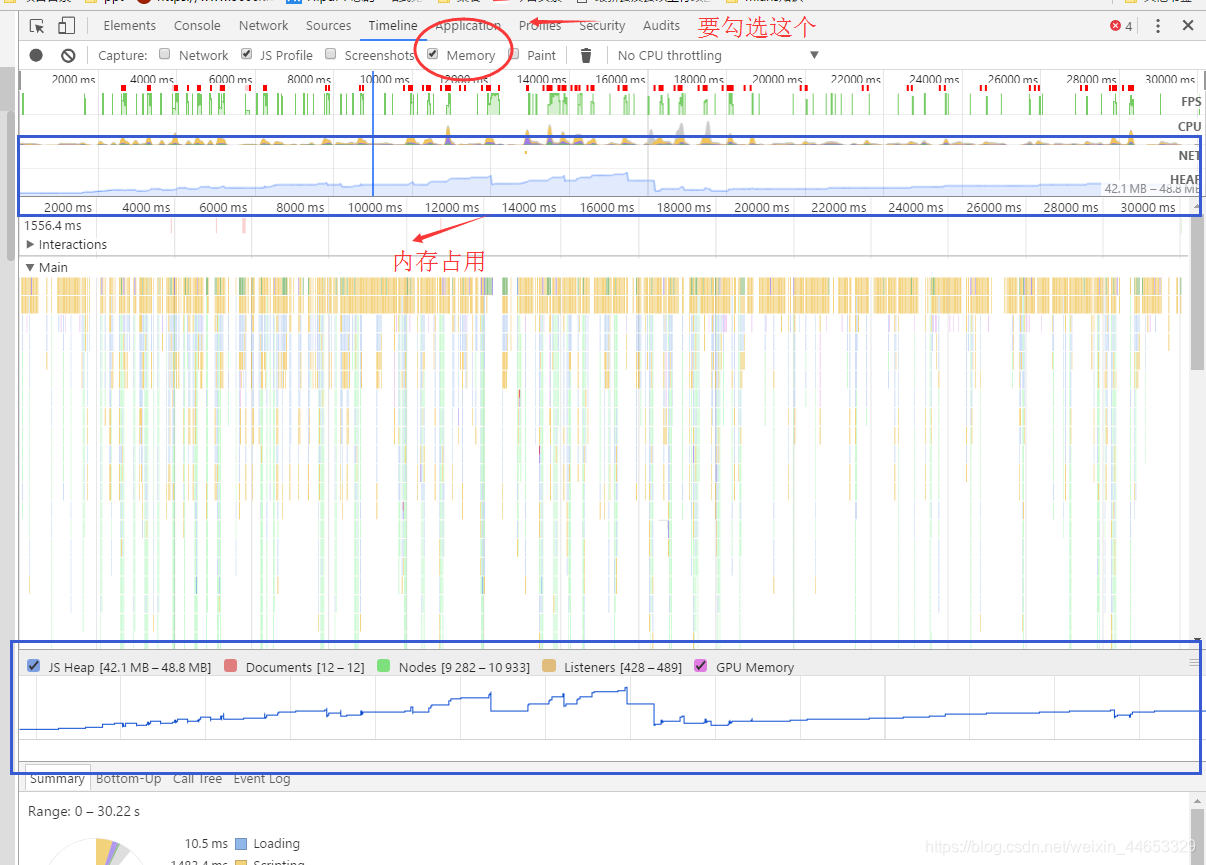Click the trash can collect garbage icon

point(586,56)
